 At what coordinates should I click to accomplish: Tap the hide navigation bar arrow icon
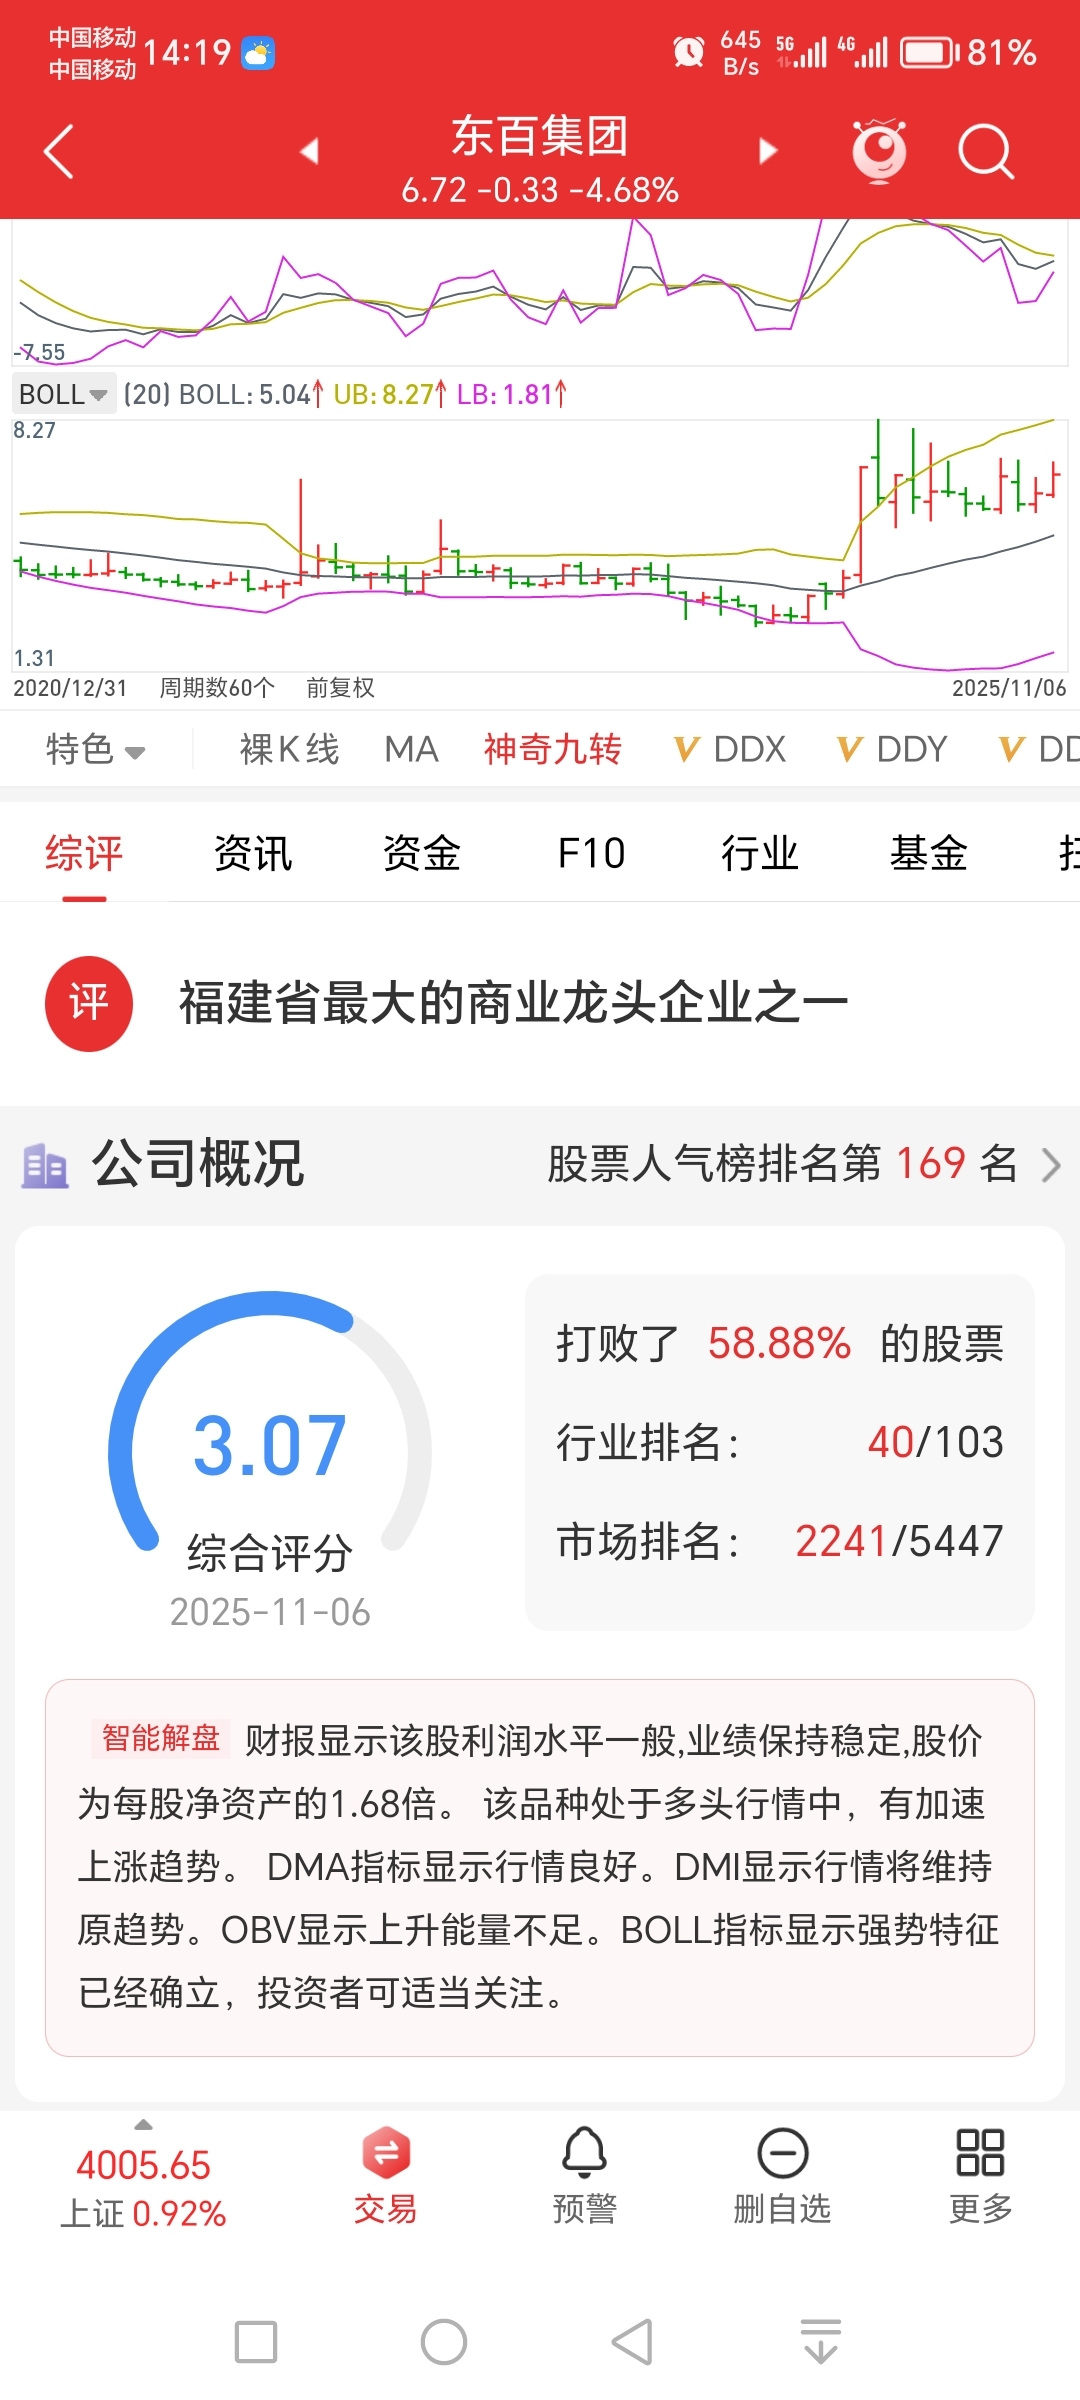tap(821, 2342)
